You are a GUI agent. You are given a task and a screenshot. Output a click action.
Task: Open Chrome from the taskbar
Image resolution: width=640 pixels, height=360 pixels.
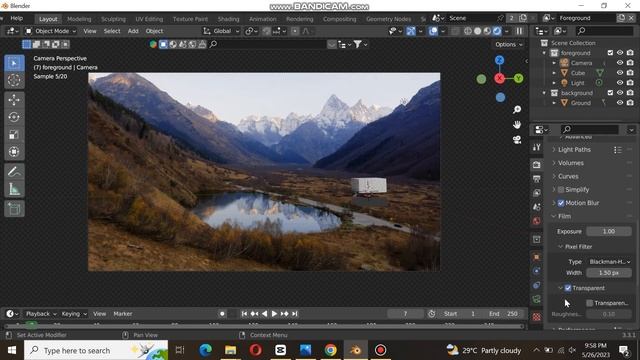pyautogui.click(x=331, y=350)
